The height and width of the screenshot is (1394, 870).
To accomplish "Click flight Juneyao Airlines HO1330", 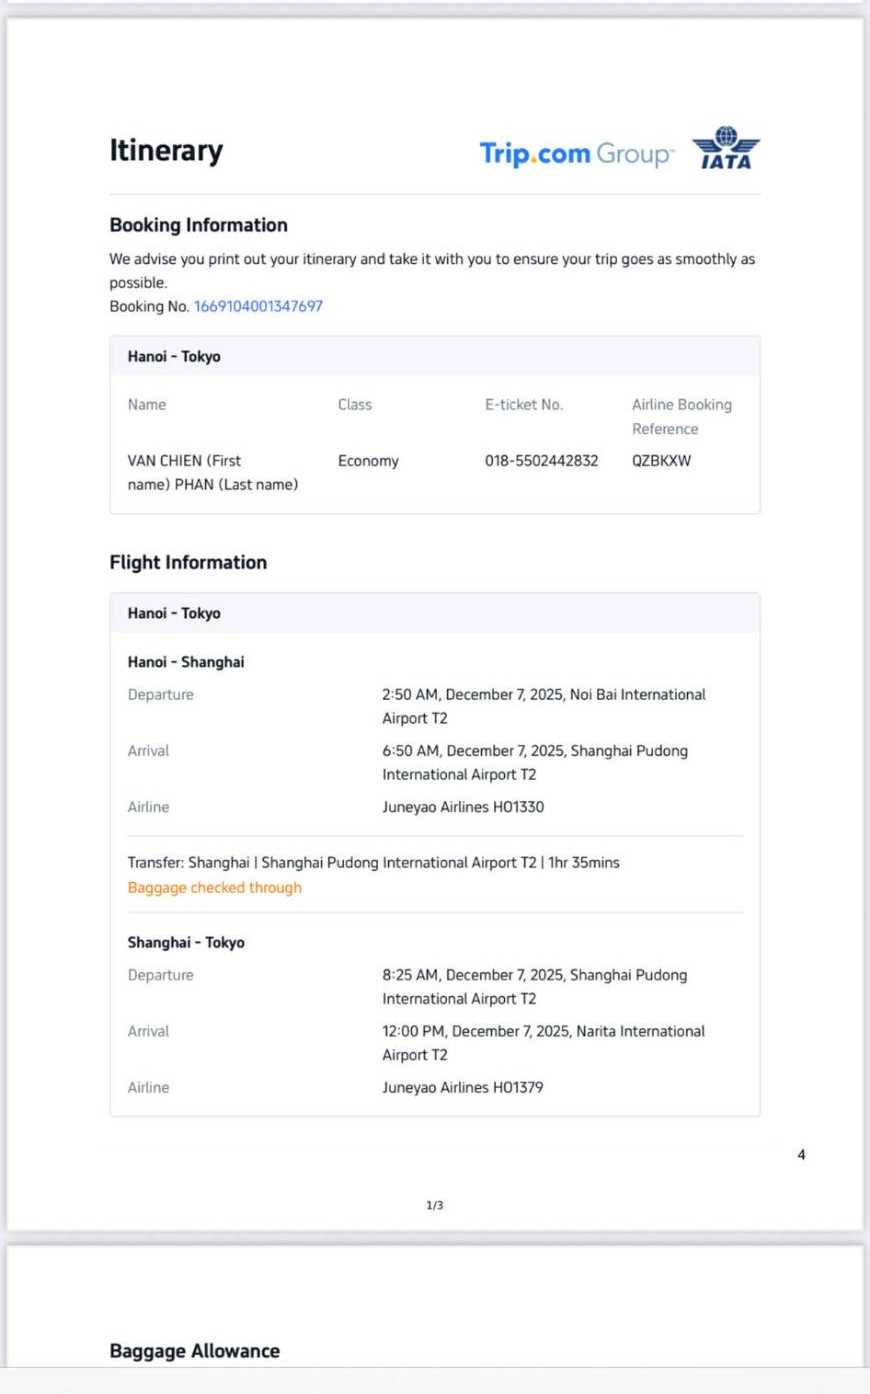I will click(463, 807).
